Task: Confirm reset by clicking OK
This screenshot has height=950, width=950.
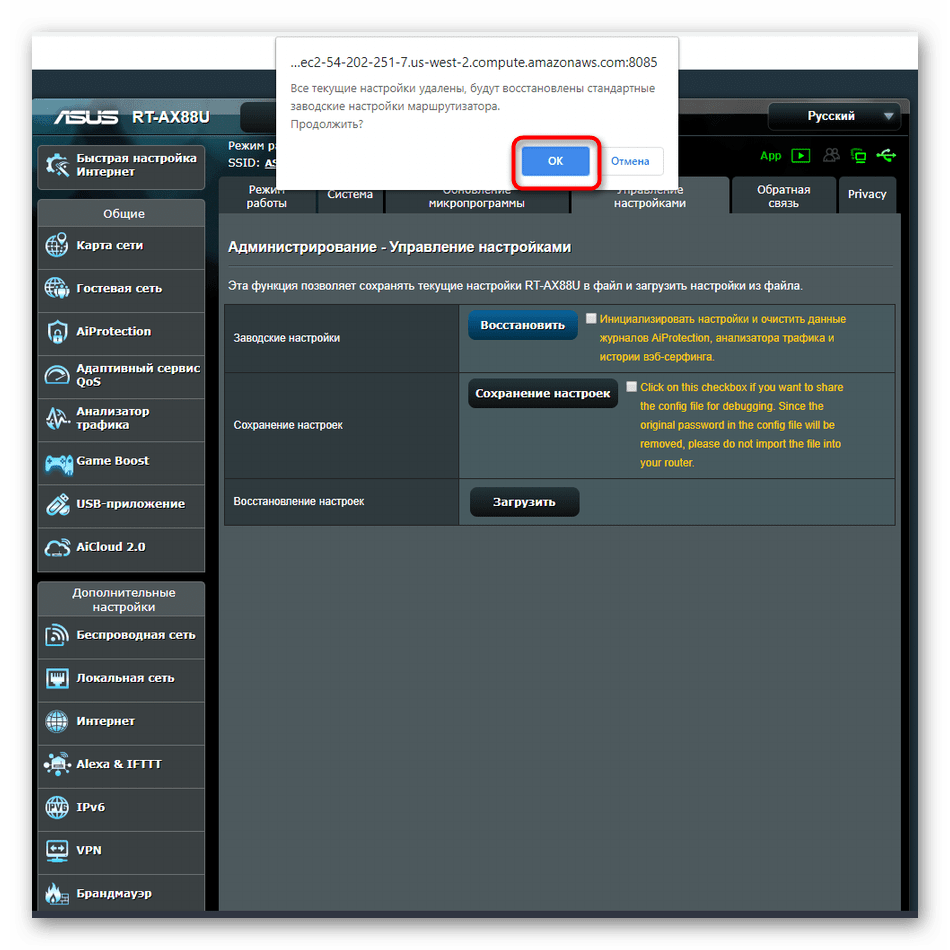Action: (x=555, y=161)
